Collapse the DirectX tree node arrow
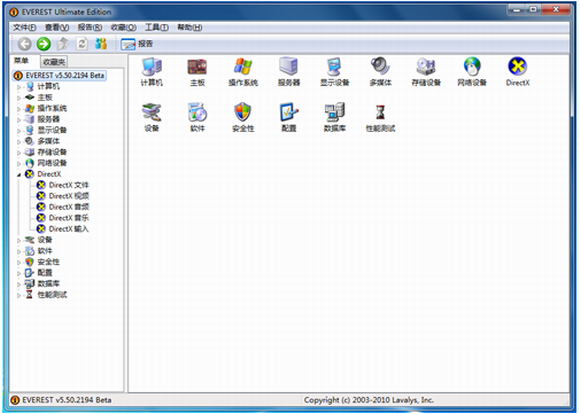Viewport: 580px width, 414px height. coord(19,175)
